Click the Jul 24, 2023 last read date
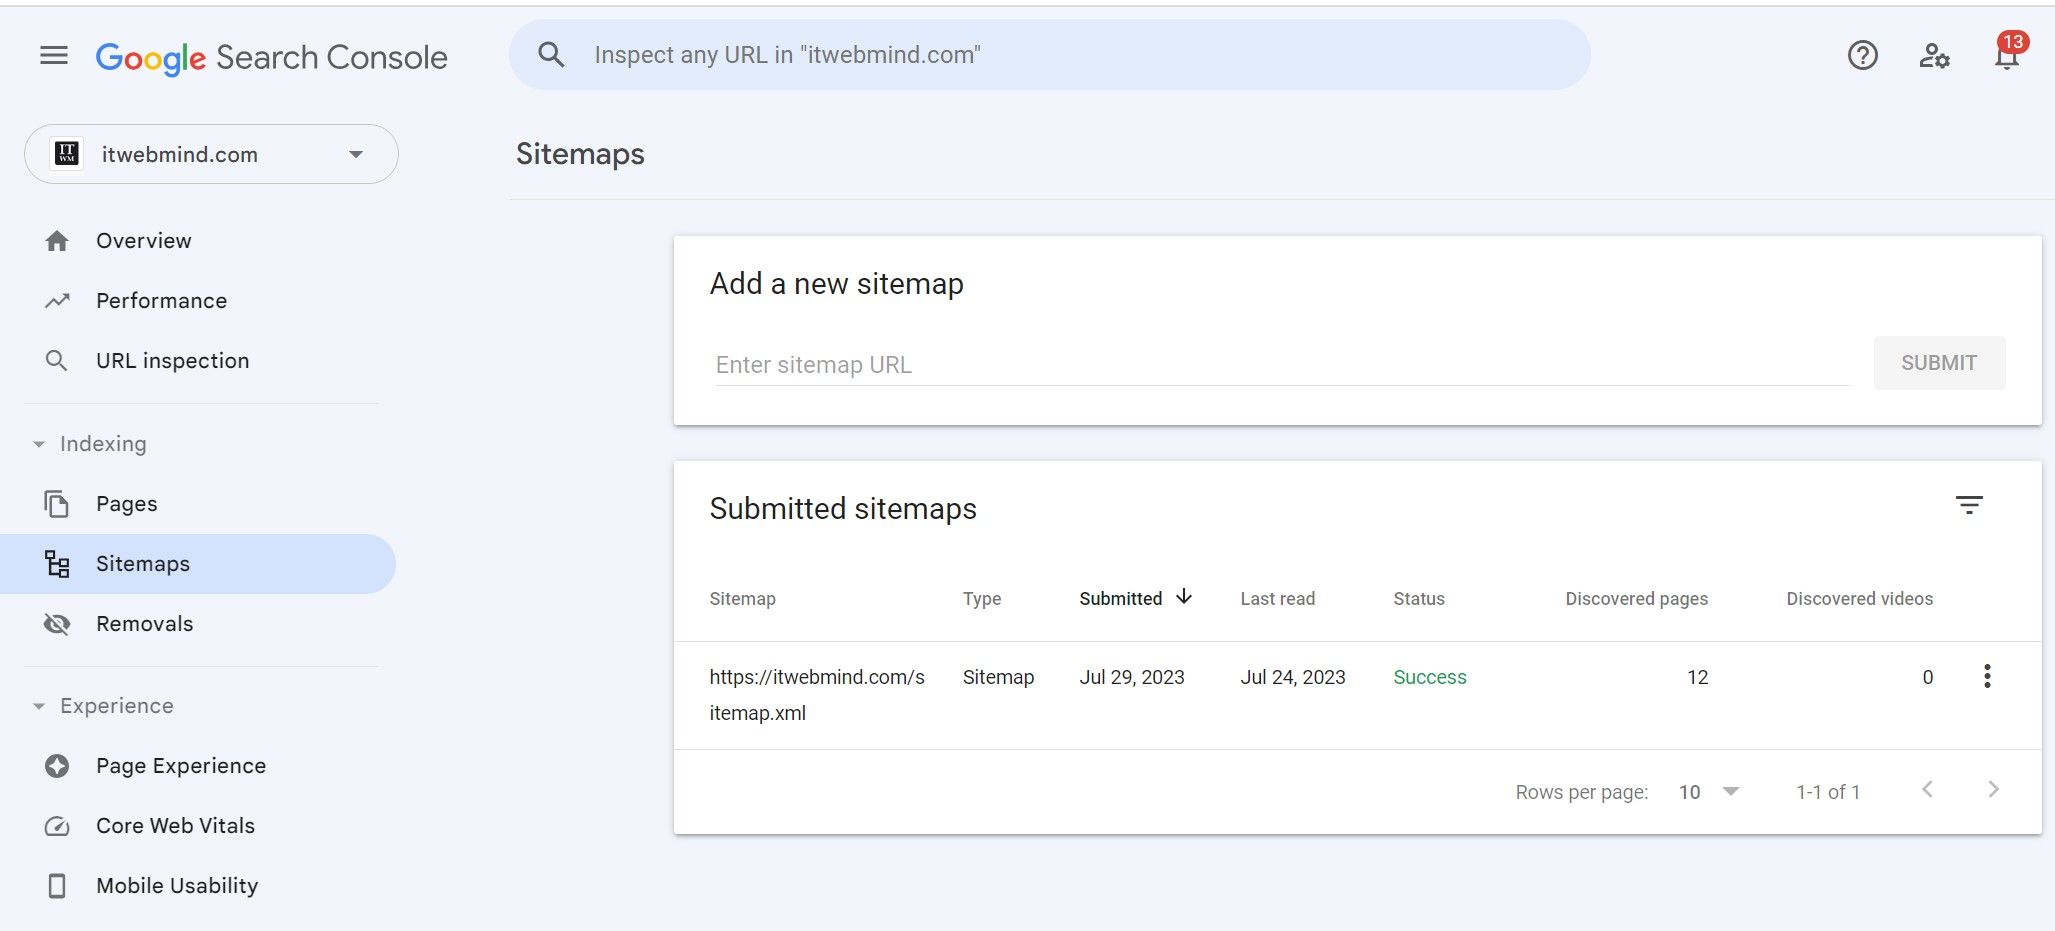2055x931 pixels. point(1292,677)
